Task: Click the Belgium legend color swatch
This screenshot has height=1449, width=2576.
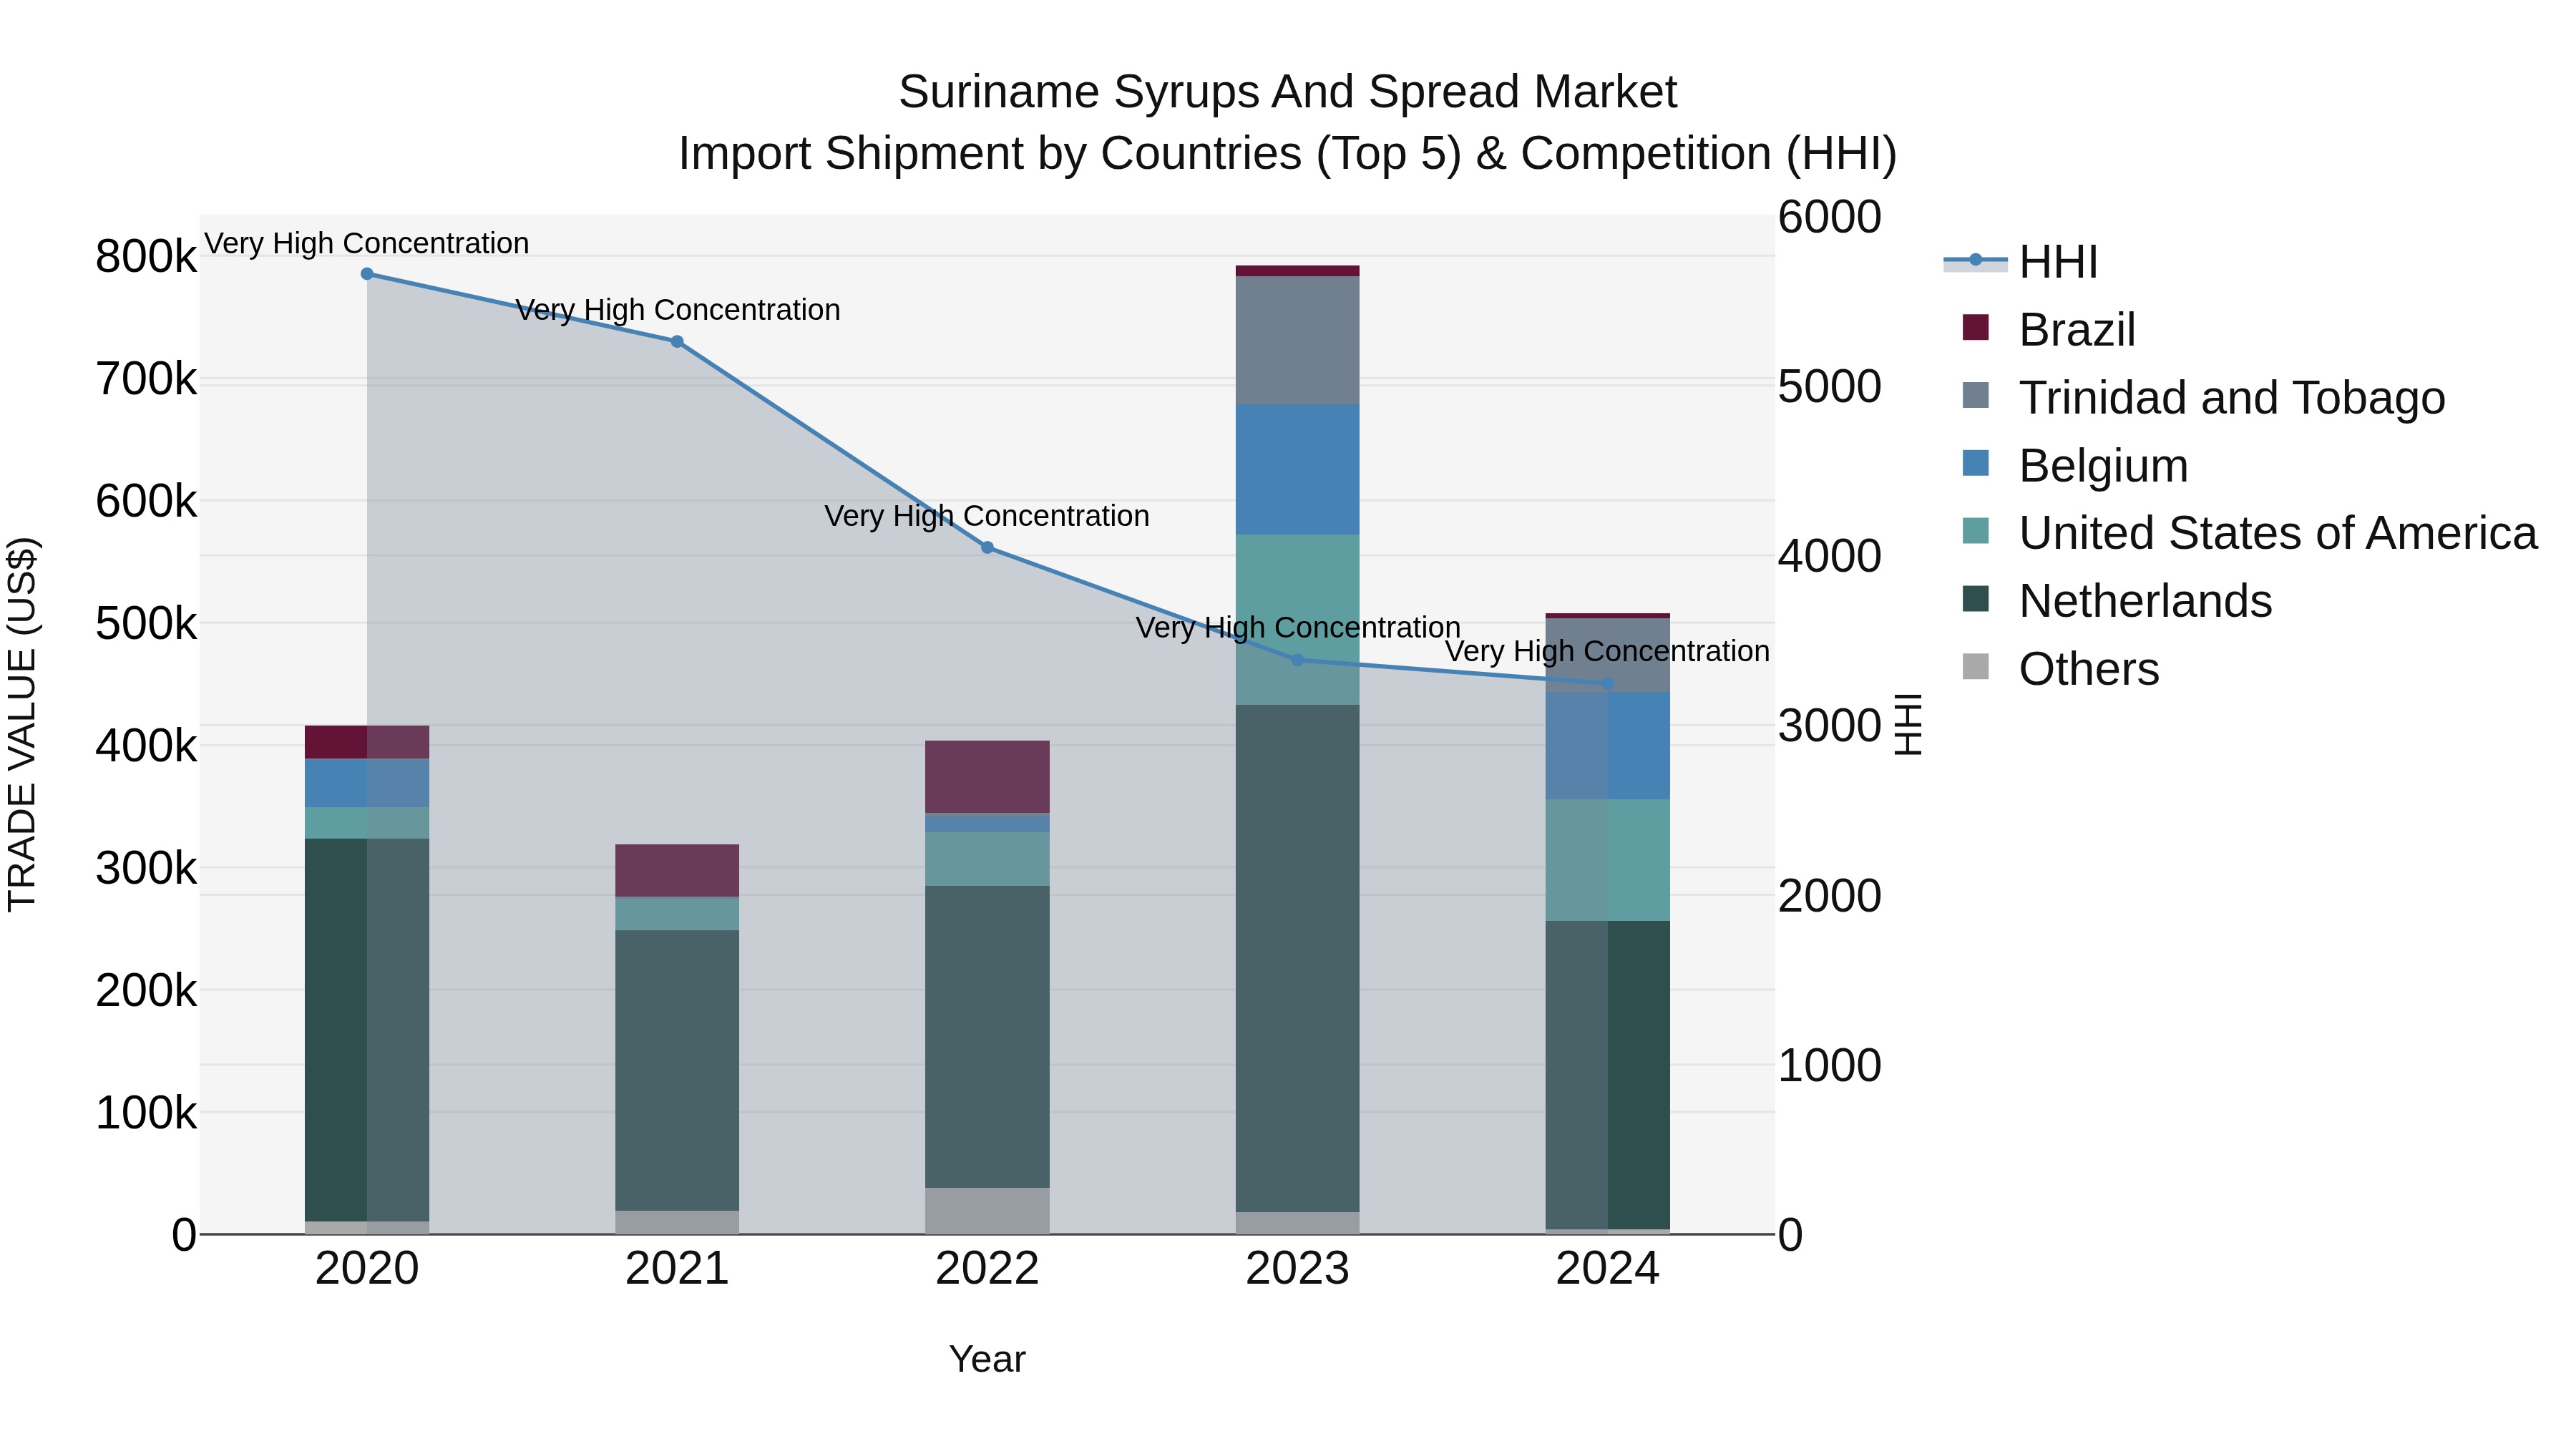Action: [1975, 463]
